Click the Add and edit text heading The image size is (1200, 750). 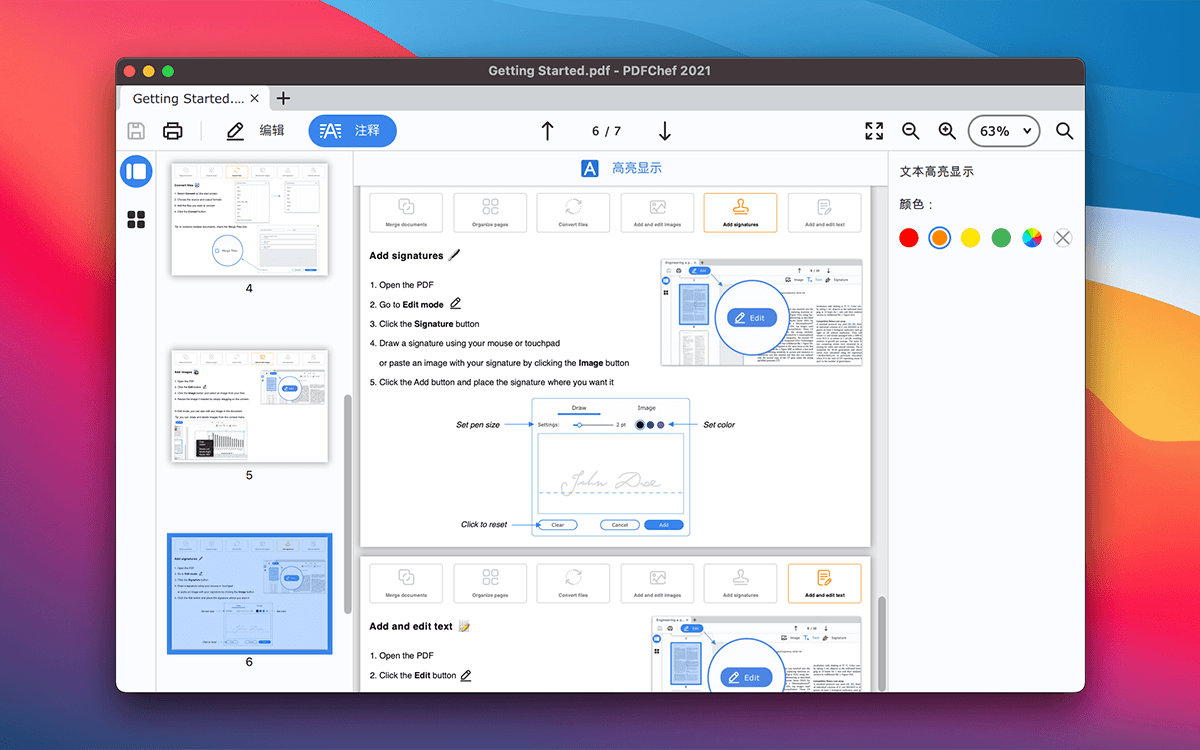pyautogui.click(x=411, y=626)
